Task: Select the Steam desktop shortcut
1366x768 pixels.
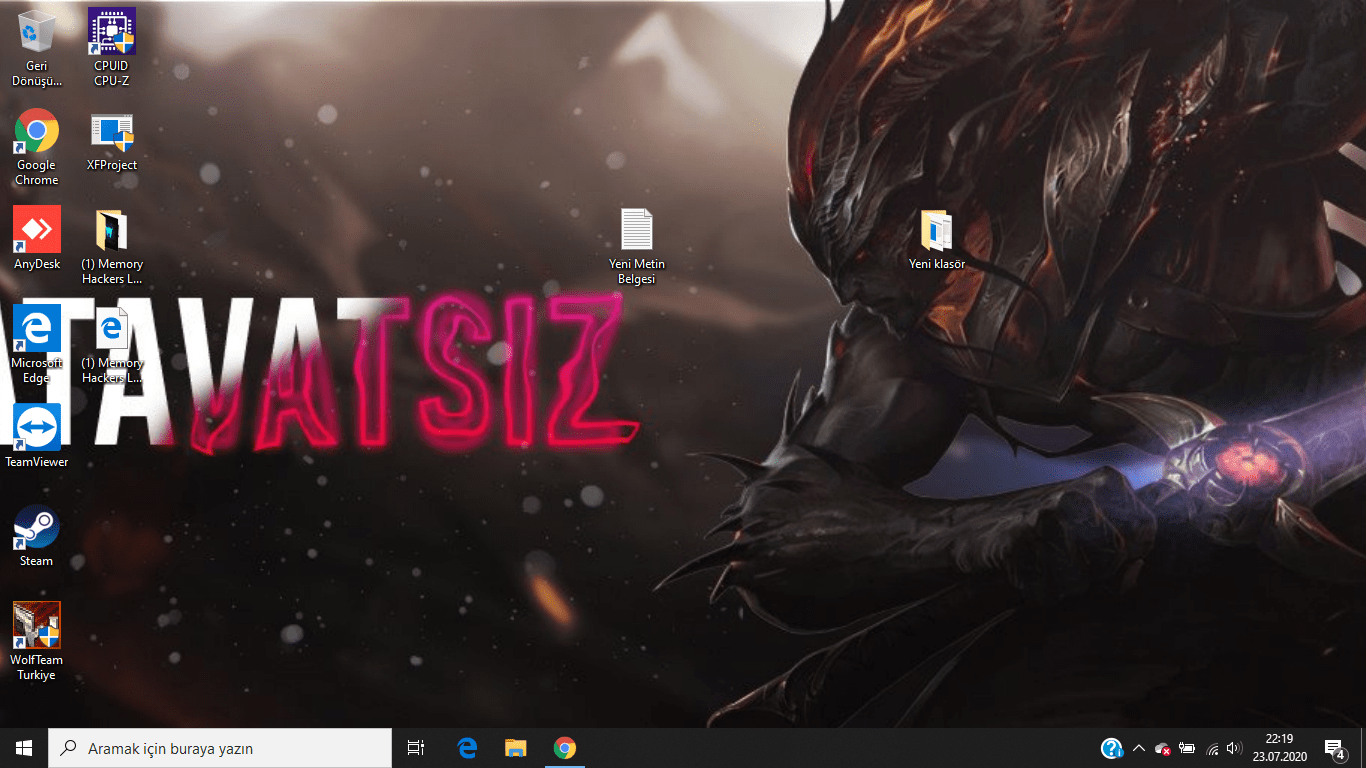Action: 37,536
